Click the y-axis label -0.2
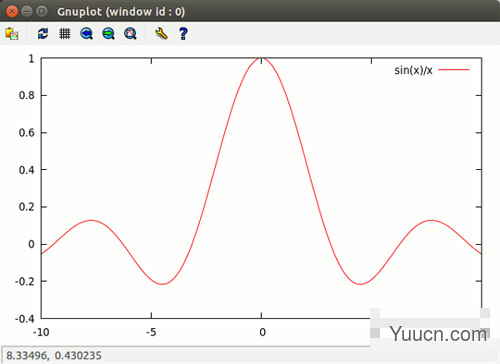The height and width of the screenshot is (364, 500). tap(25, 282)
